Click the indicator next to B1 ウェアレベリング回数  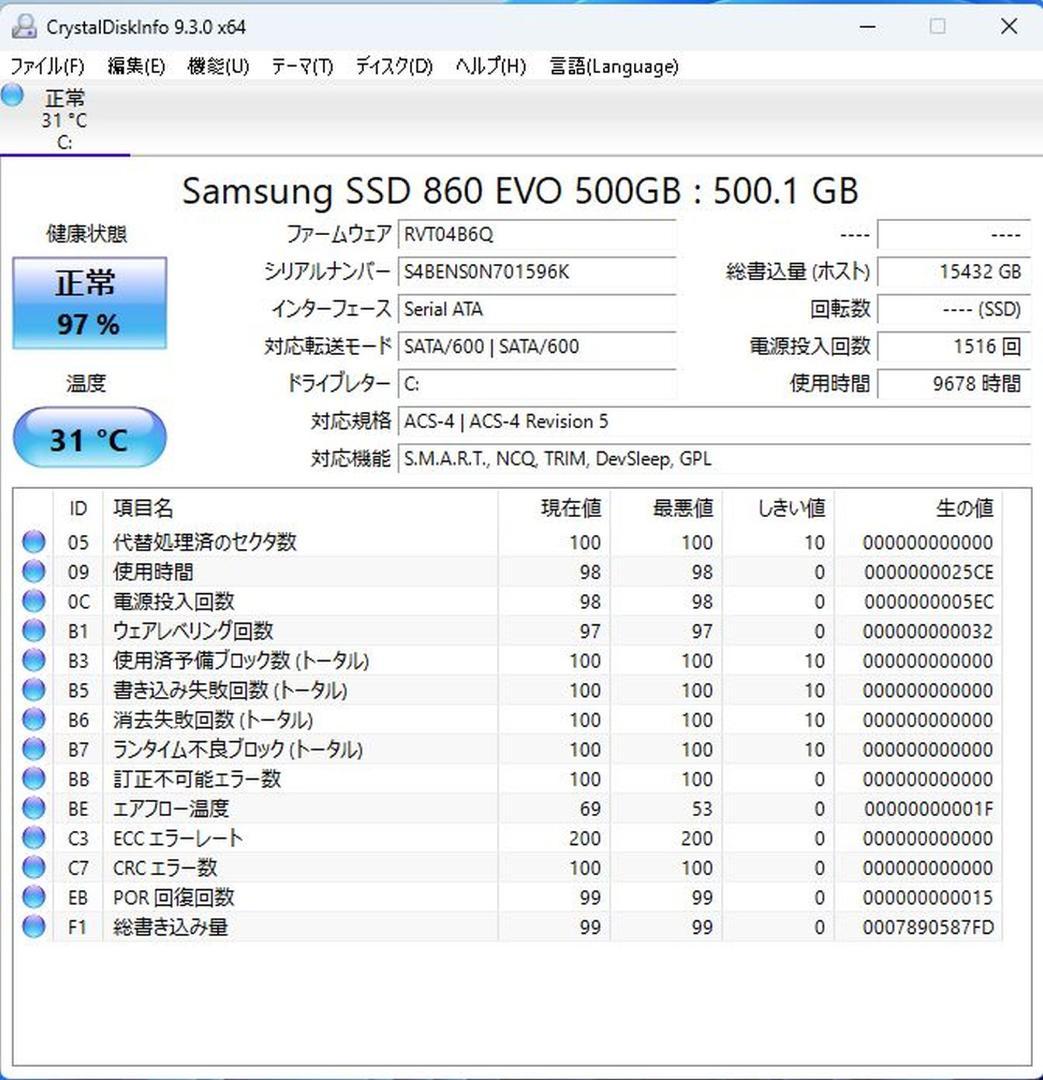click(x=33, y=631)
